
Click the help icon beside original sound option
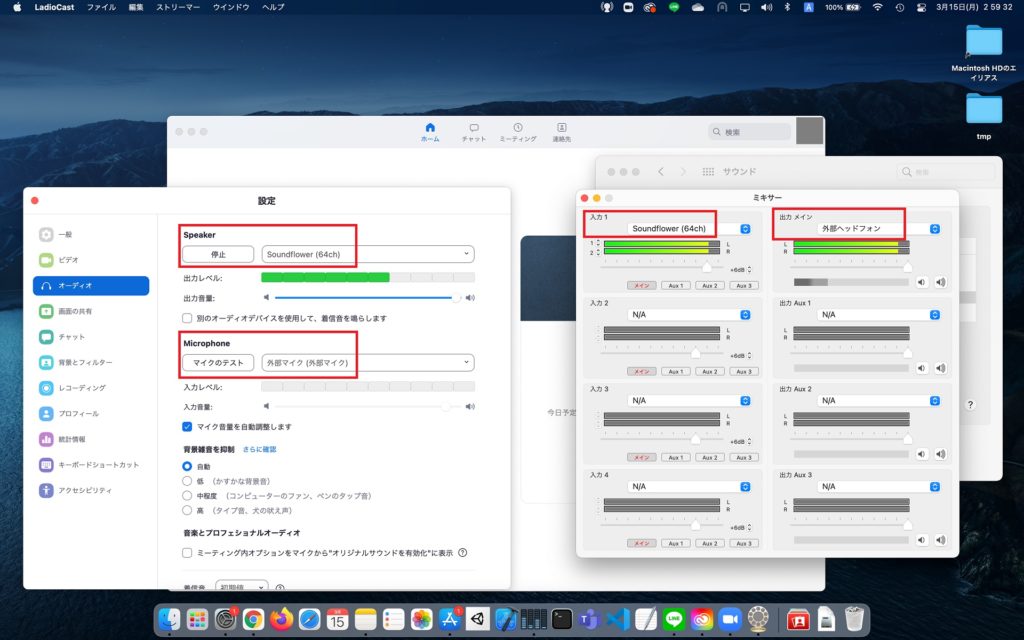[462, 552]
